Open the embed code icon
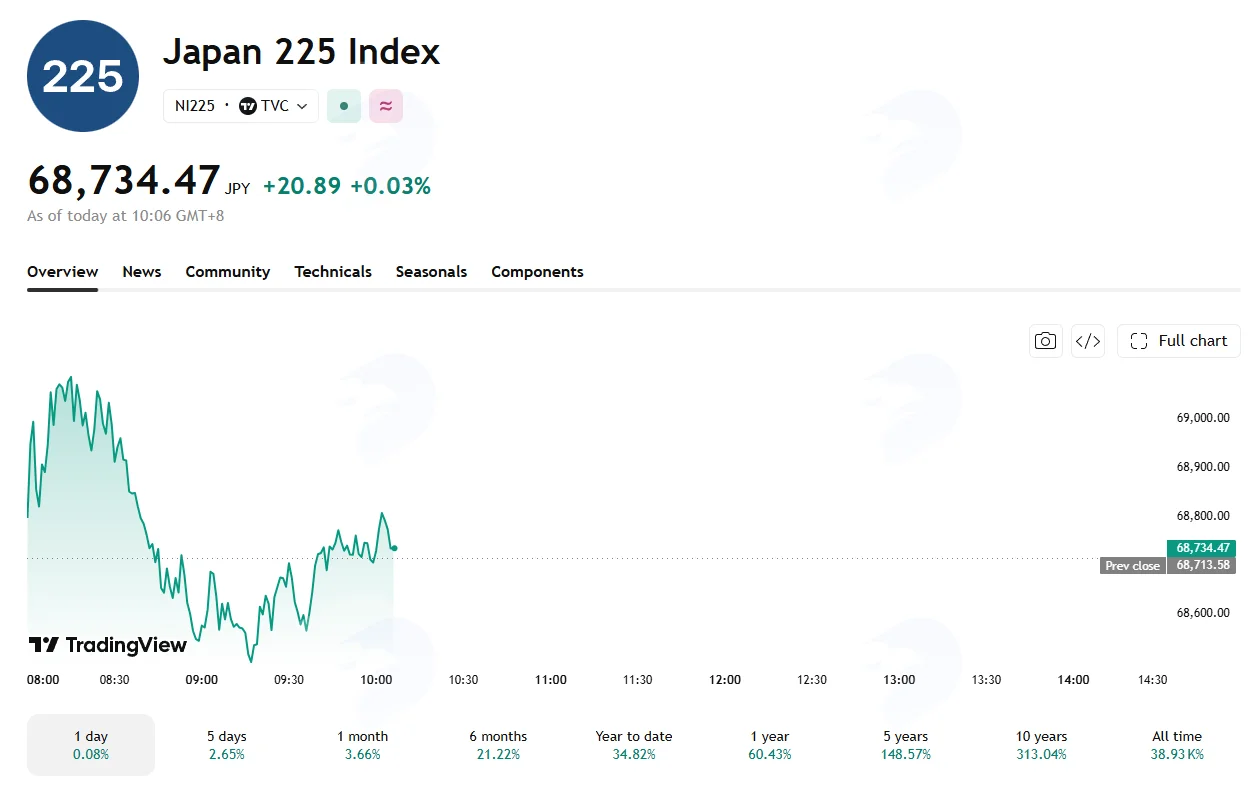Screen dimensions: 1253x785 pos(1087,341)
